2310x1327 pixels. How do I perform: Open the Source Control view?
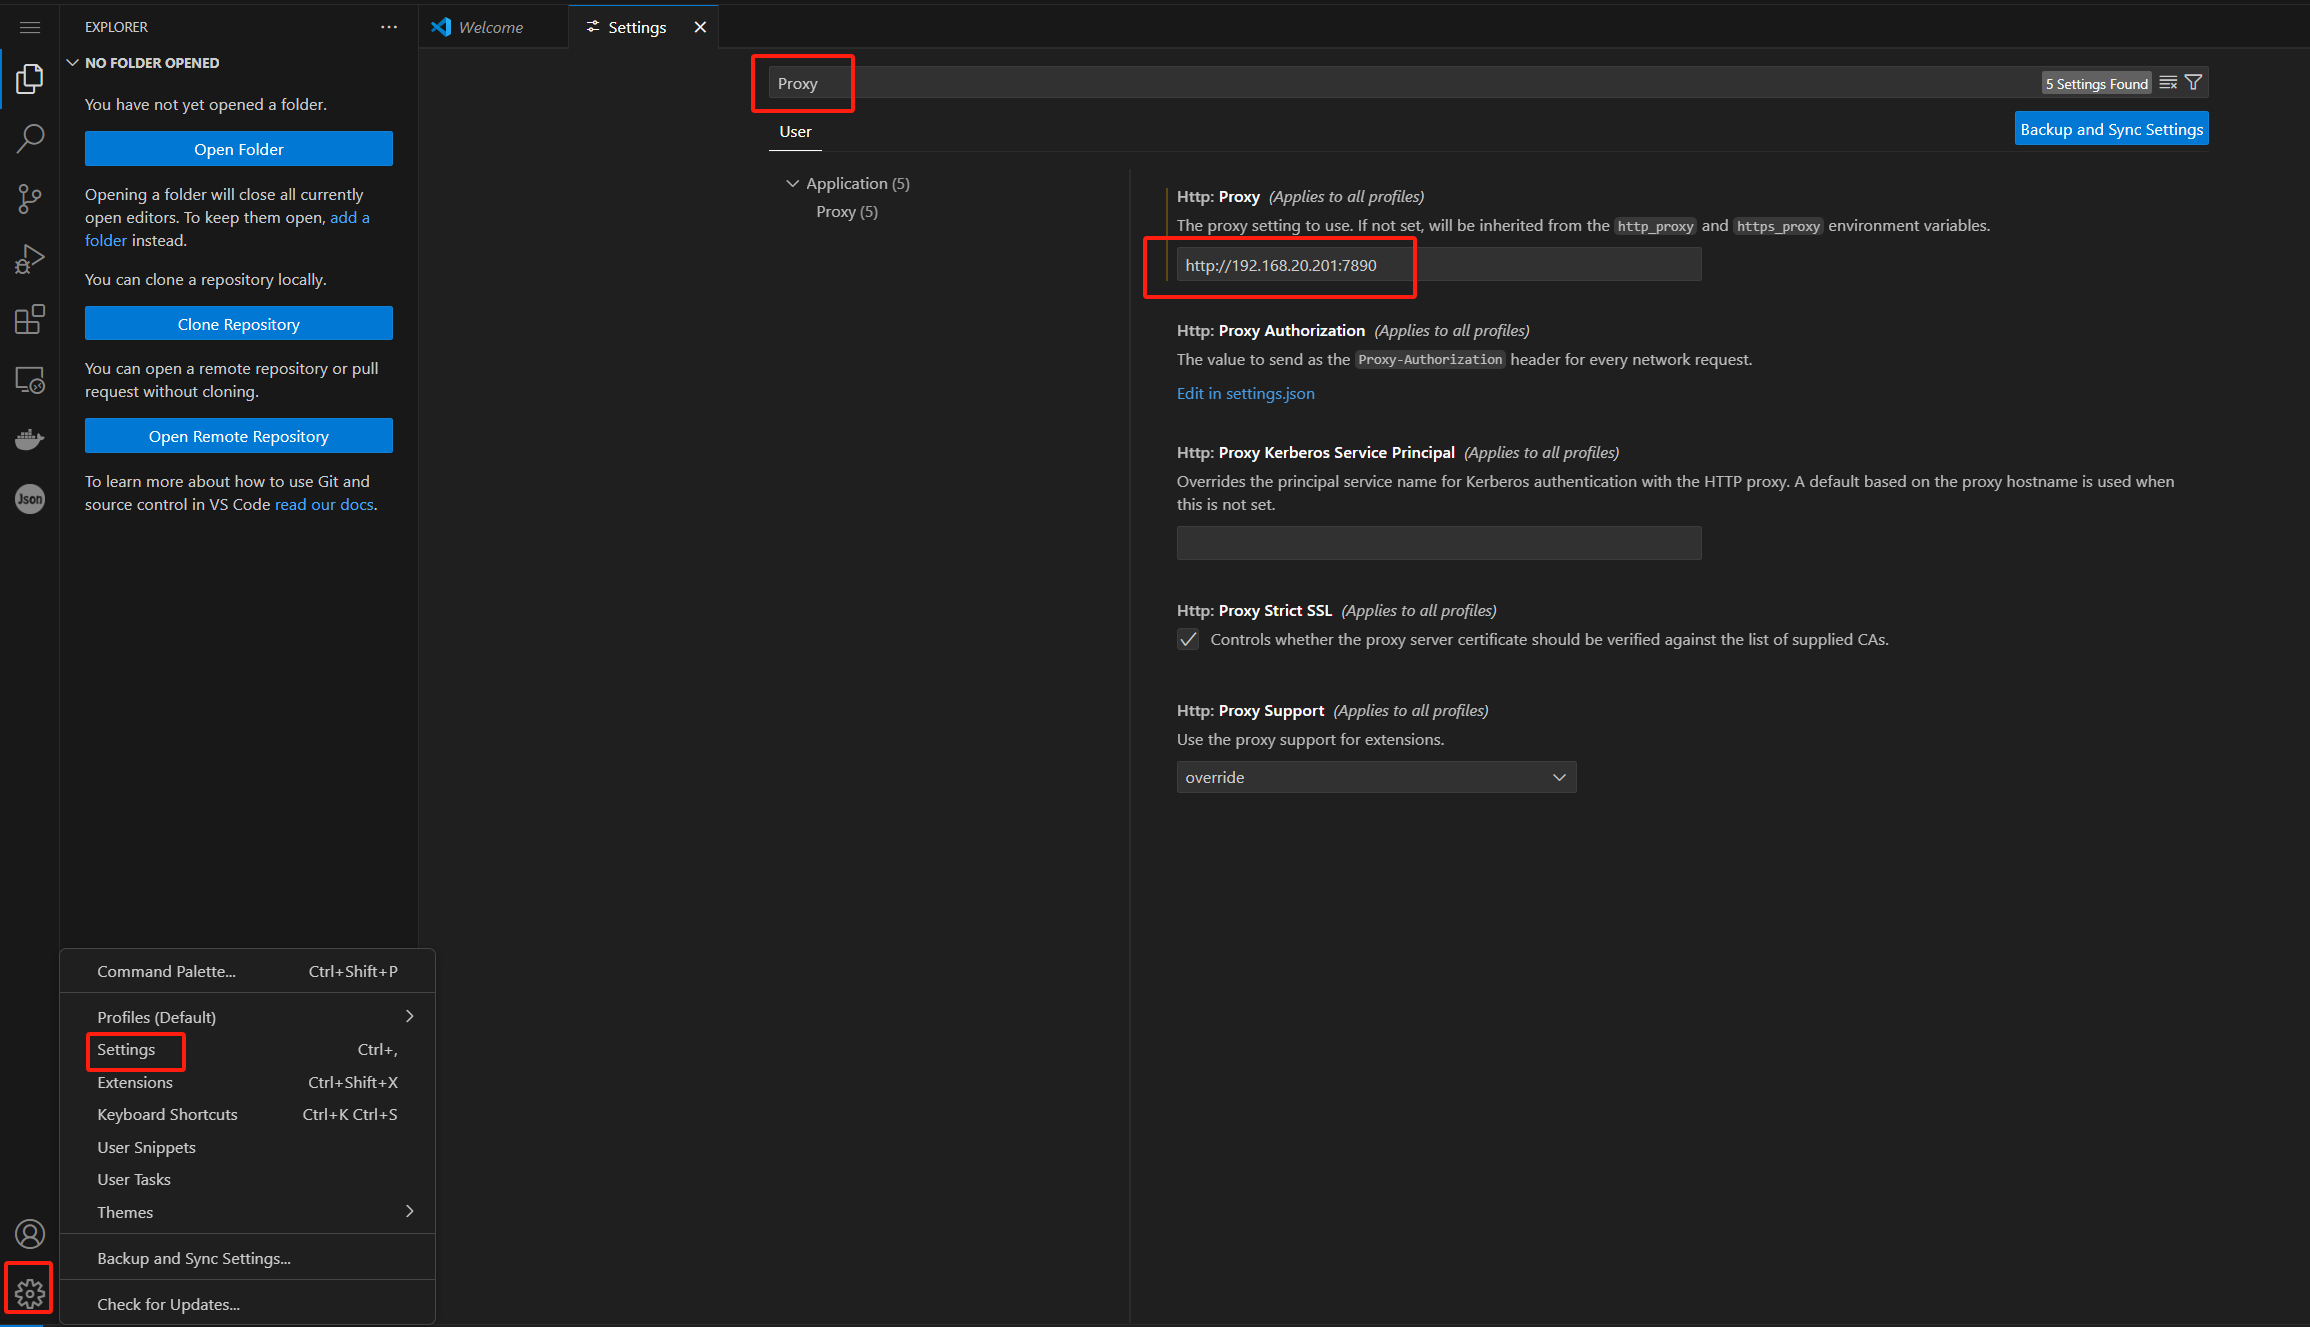[x=30, y=198]
